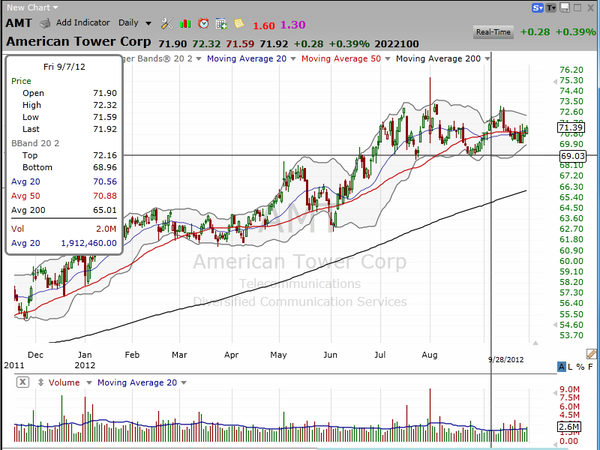
Task: Click BBand Bottom value 68.96
Action: 105,167
